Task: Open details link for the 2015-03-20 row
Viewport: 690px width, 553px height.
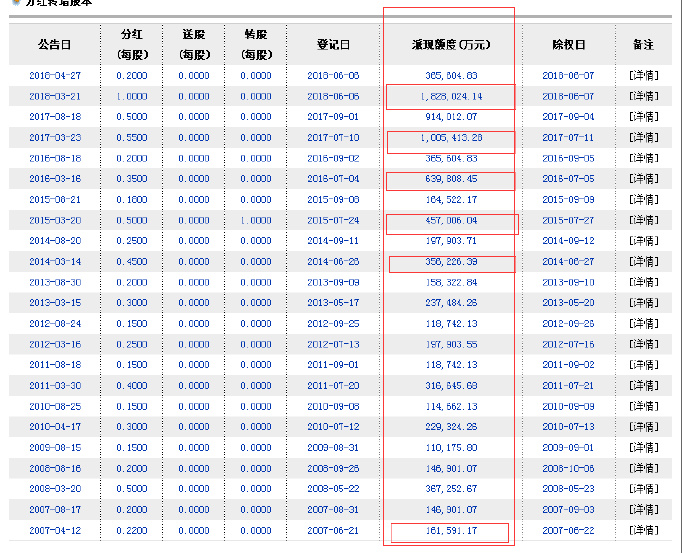Action: pyautogui.click(x=643, y=220)
